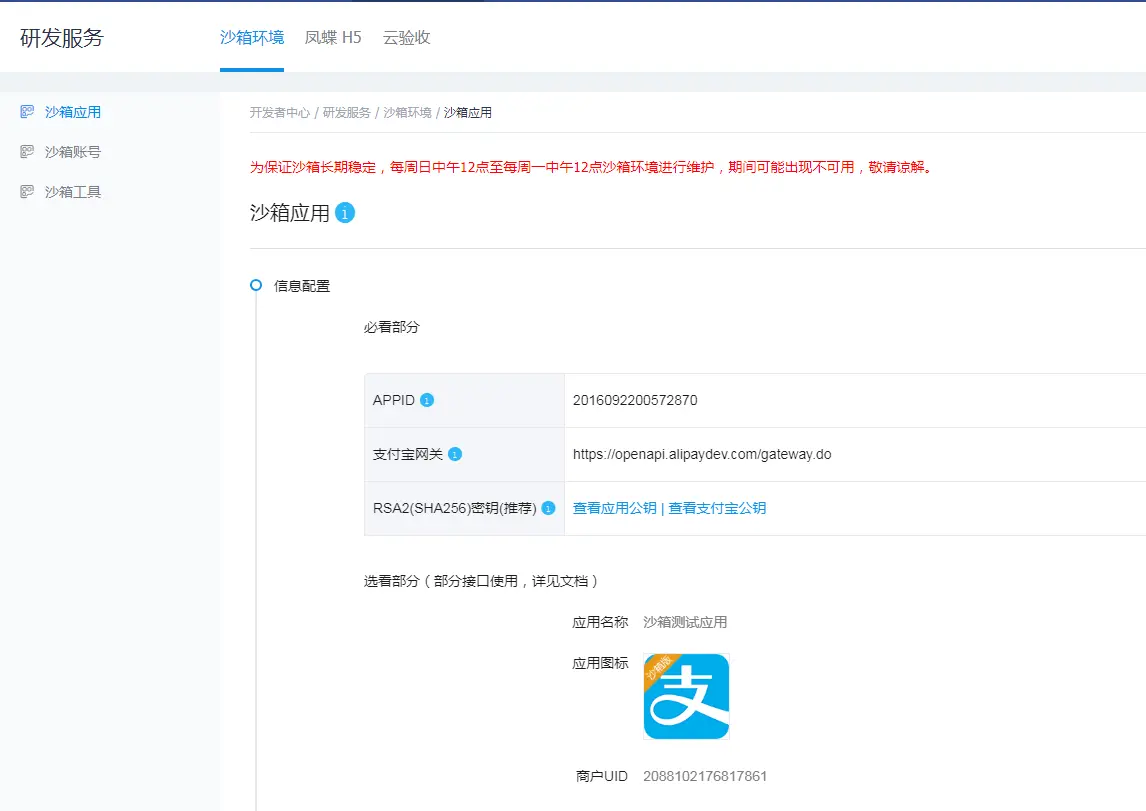Click the 研发服务 page title

[62, 38]
